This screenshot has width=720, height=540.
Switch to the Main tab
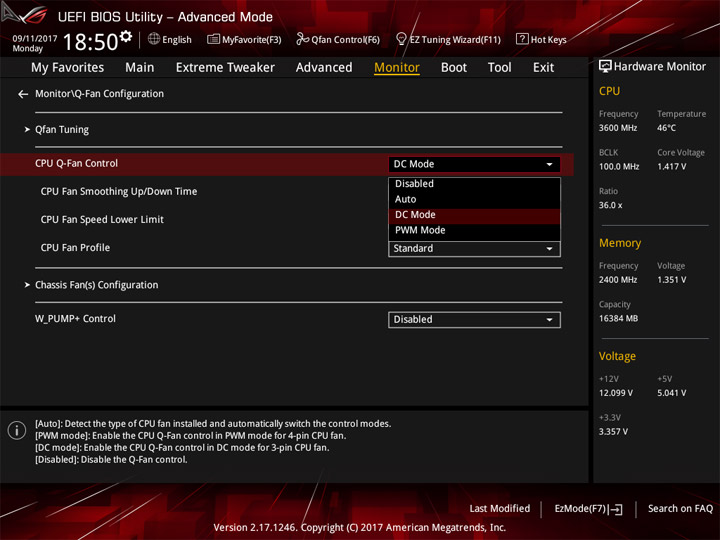click(140, 68)
